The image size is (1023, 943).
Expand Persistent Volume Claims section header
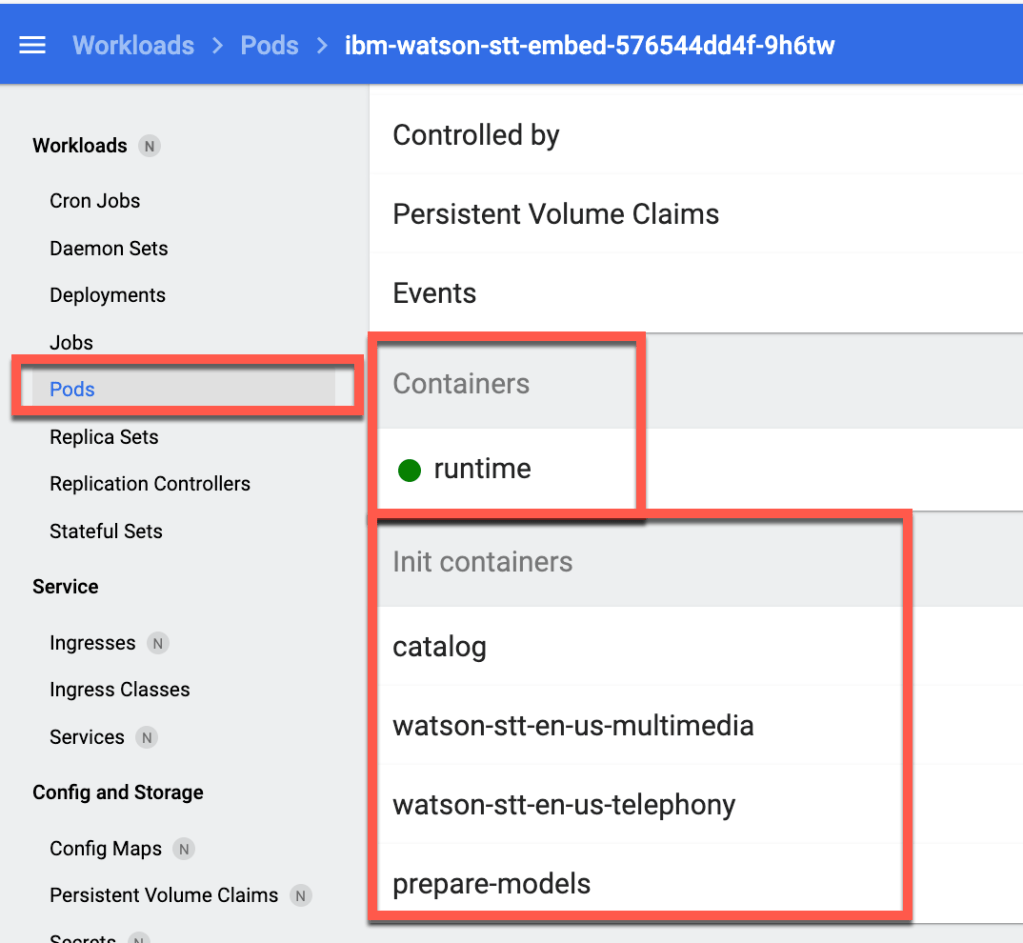[556, 214]
